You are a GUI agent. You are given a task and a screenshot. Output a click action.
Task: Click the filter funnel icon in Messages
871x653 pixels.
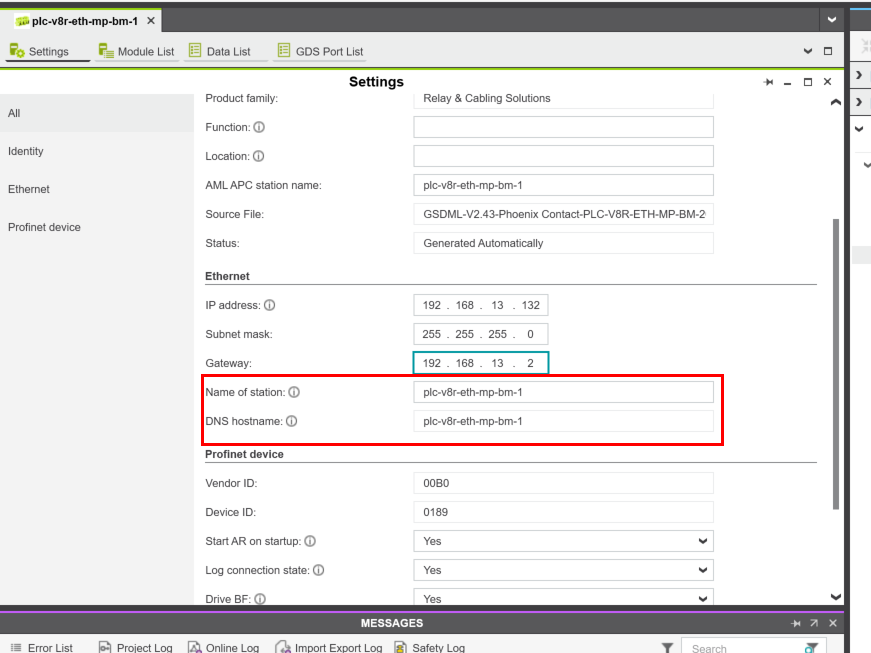pos(667,648)
